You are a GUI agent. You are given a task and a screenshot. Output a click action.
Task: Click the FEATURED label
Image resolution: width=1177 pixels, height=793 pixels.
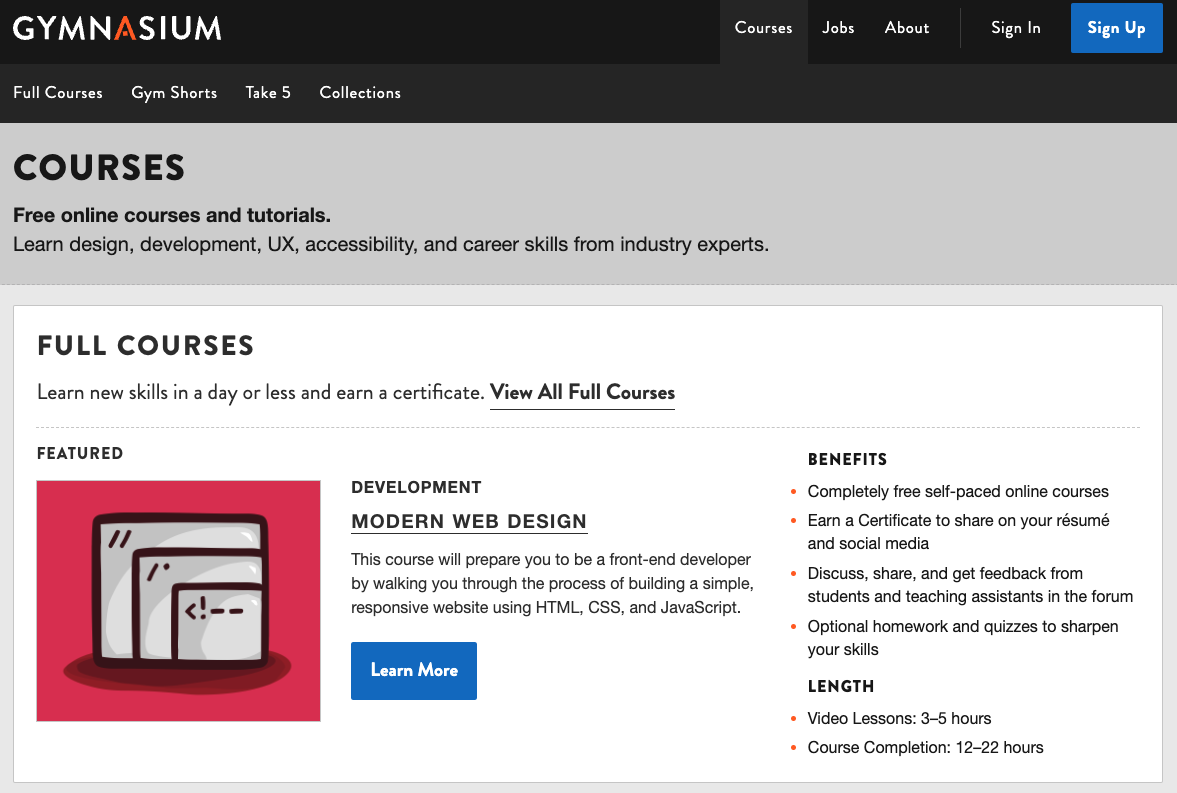click(80, 454)
